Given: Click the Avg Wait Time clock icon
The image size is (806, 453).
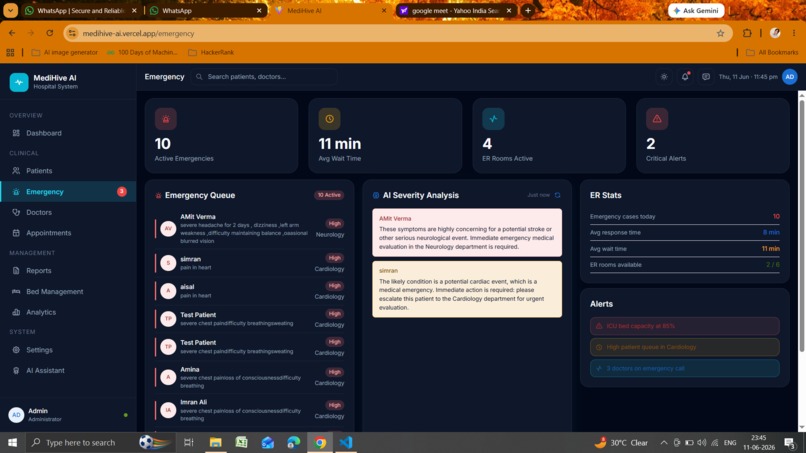Looking at the screenshot, I should 329,119.
